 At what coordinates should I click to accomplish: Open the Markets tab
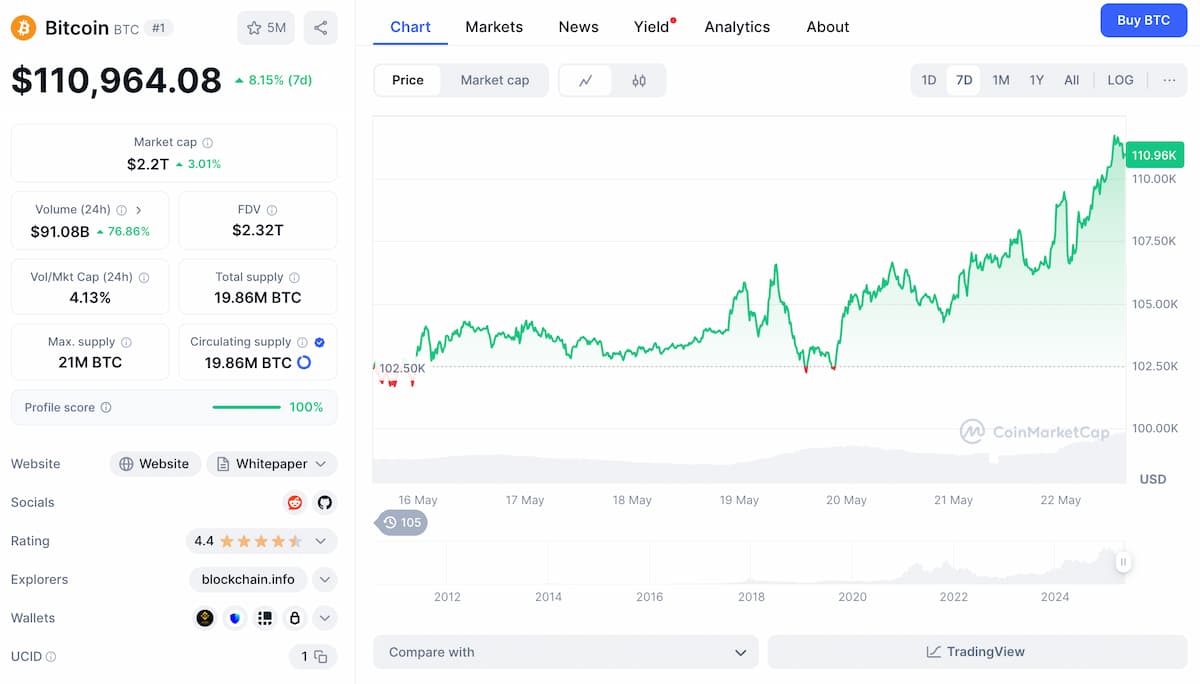pos(494,27)
